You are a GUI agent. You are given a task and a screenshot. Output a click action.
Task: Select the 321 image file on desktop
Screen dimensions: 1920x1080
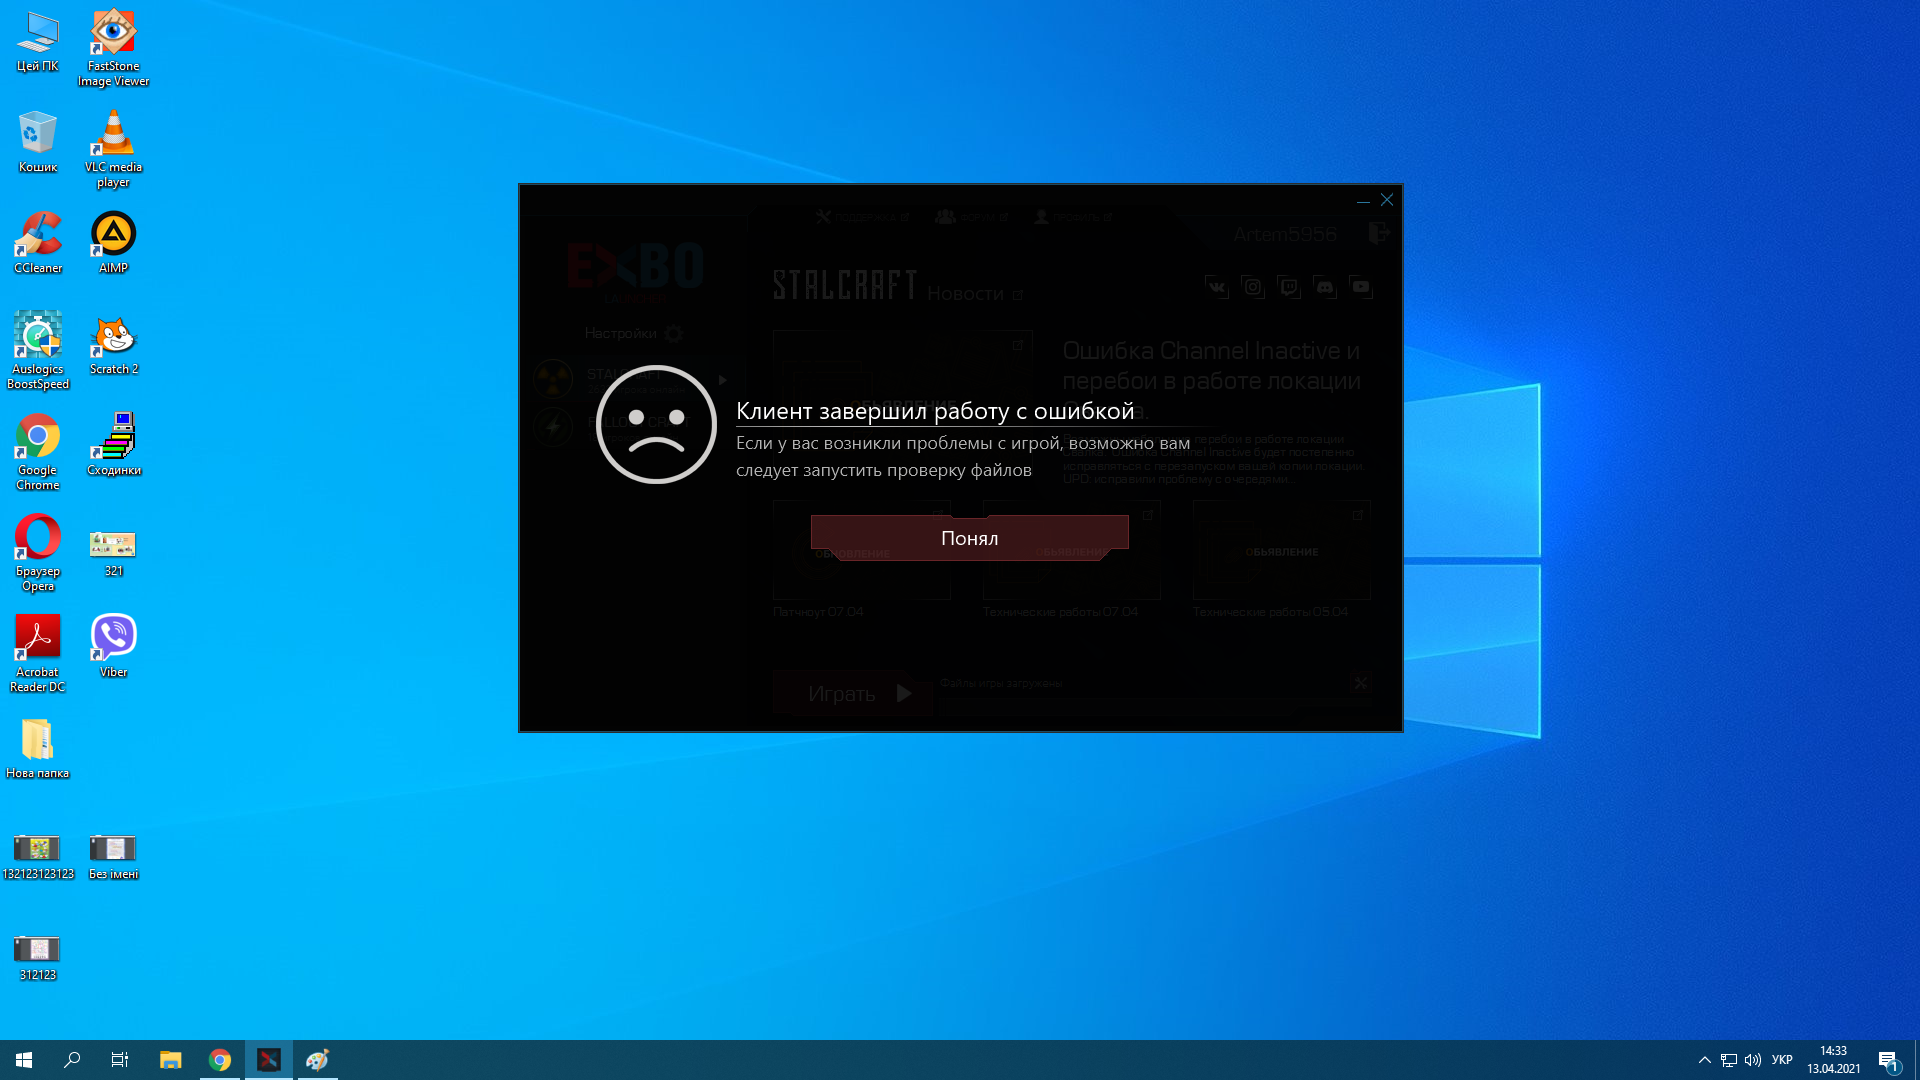[x=113, y=553]
